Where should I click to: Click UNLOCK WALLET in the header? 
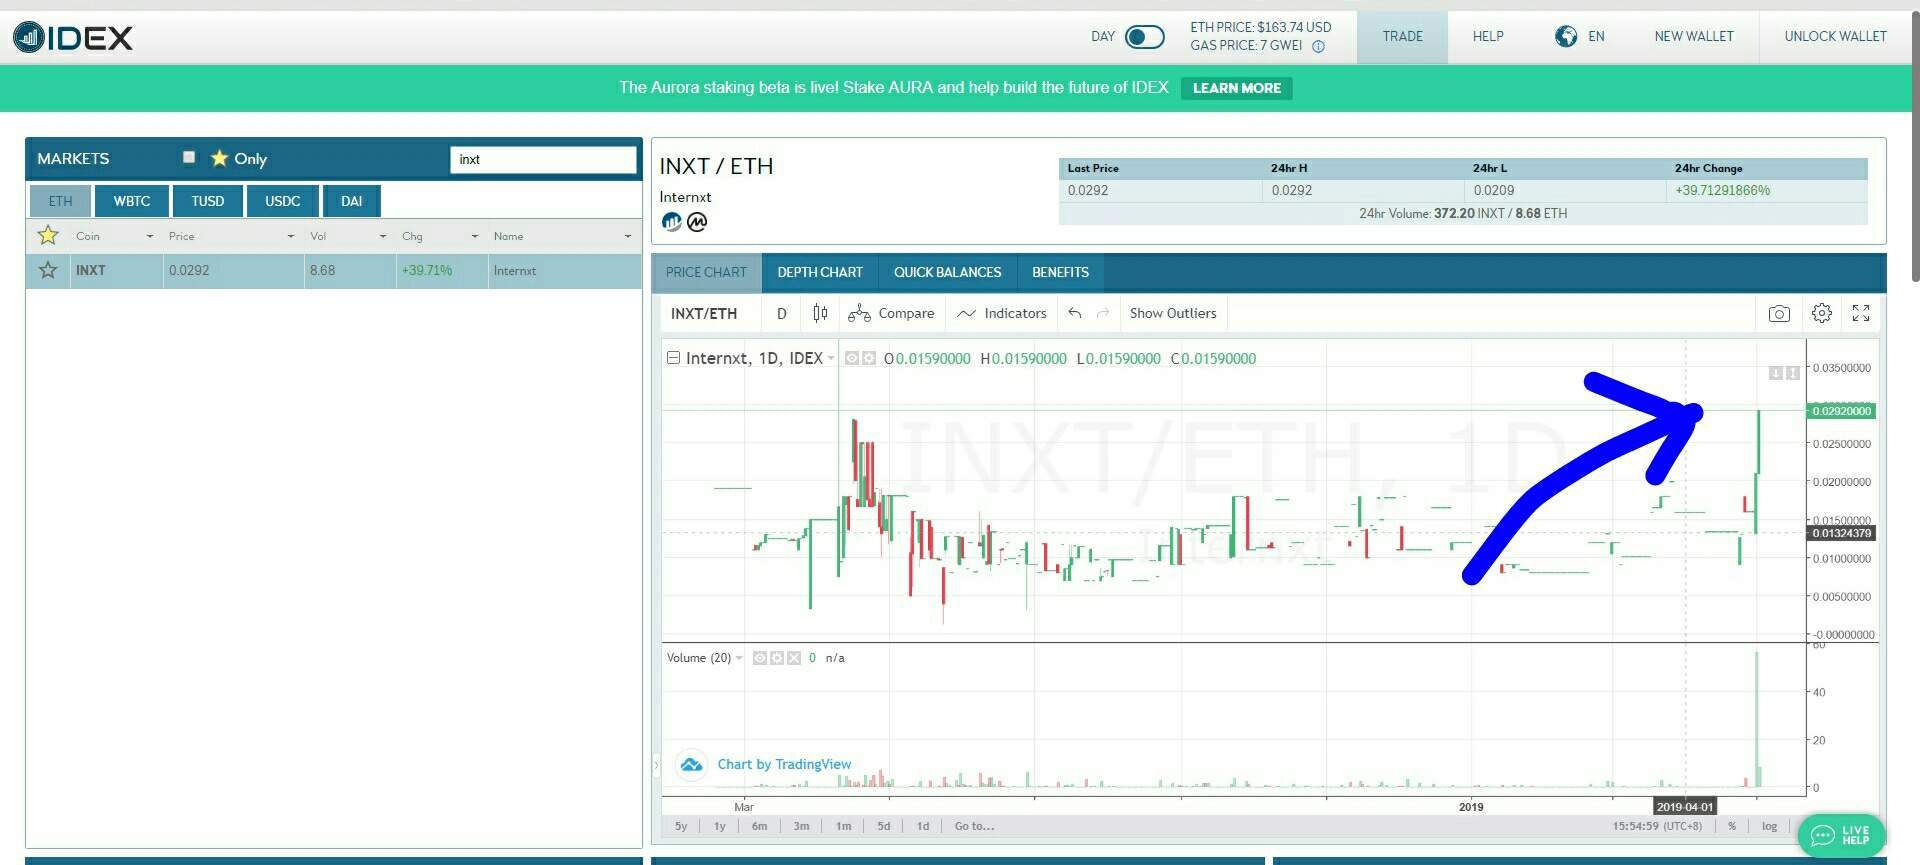click(1835, 37)
